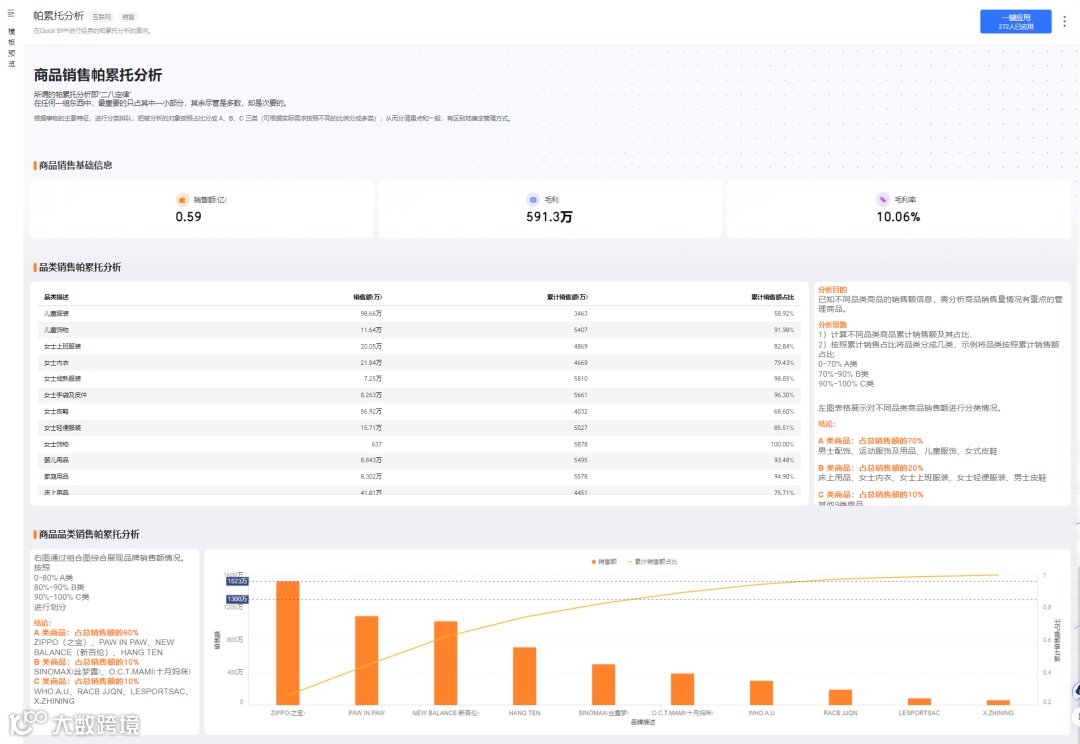Open the three-dot more options menu
This screenshot has height=744, width=1080.
click(1064, 21)
